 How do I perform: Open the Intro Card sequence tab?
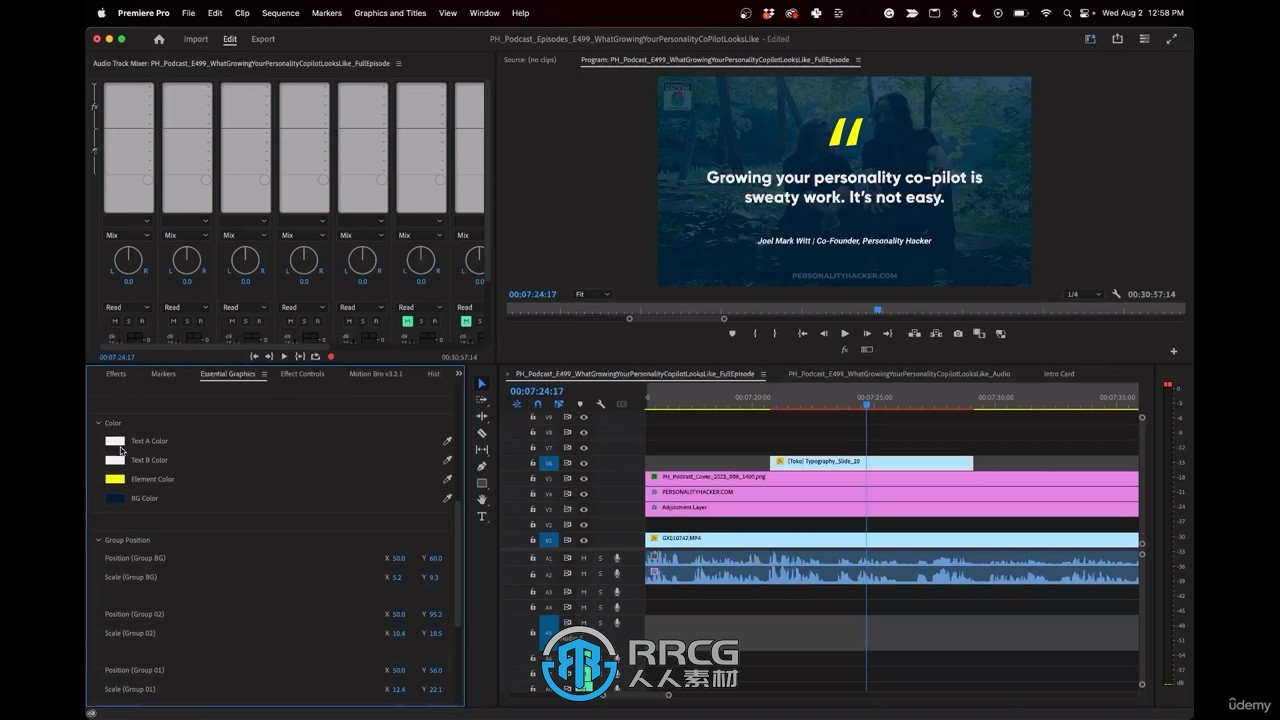[1059, 374]
